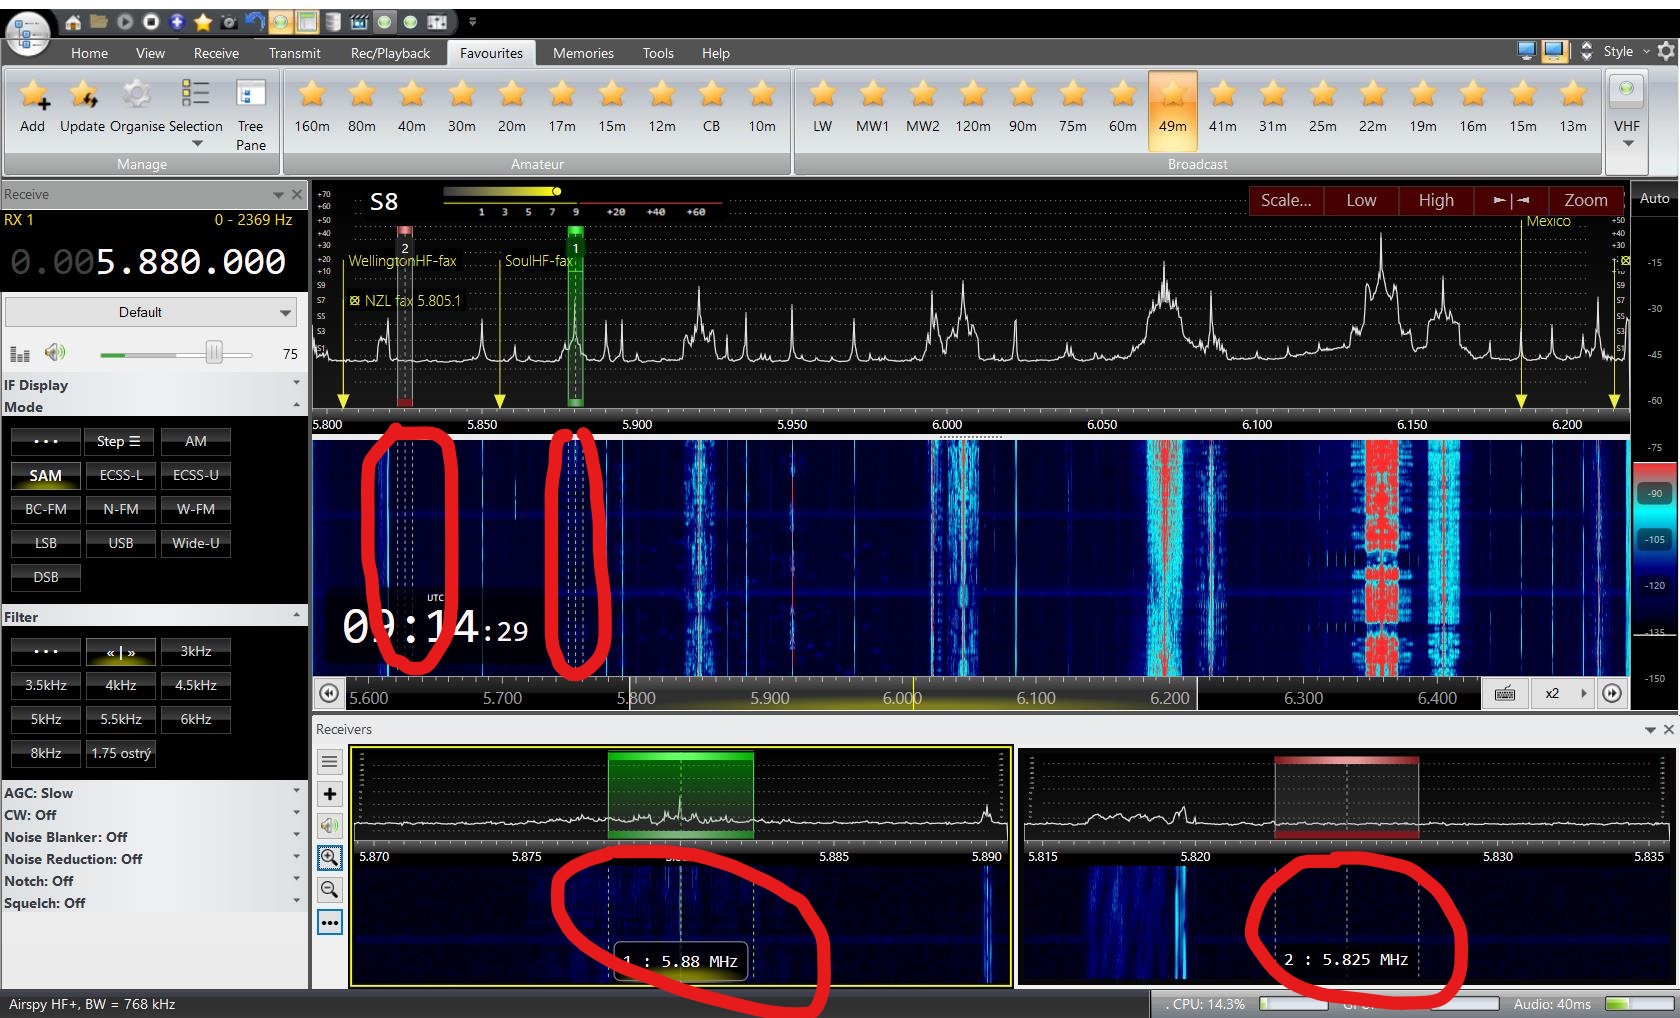Image resolution: width=1680 pixels, height=1018 pixels.
Task: Select the 3kHz filter bandwidth
Action: (196, 651)
